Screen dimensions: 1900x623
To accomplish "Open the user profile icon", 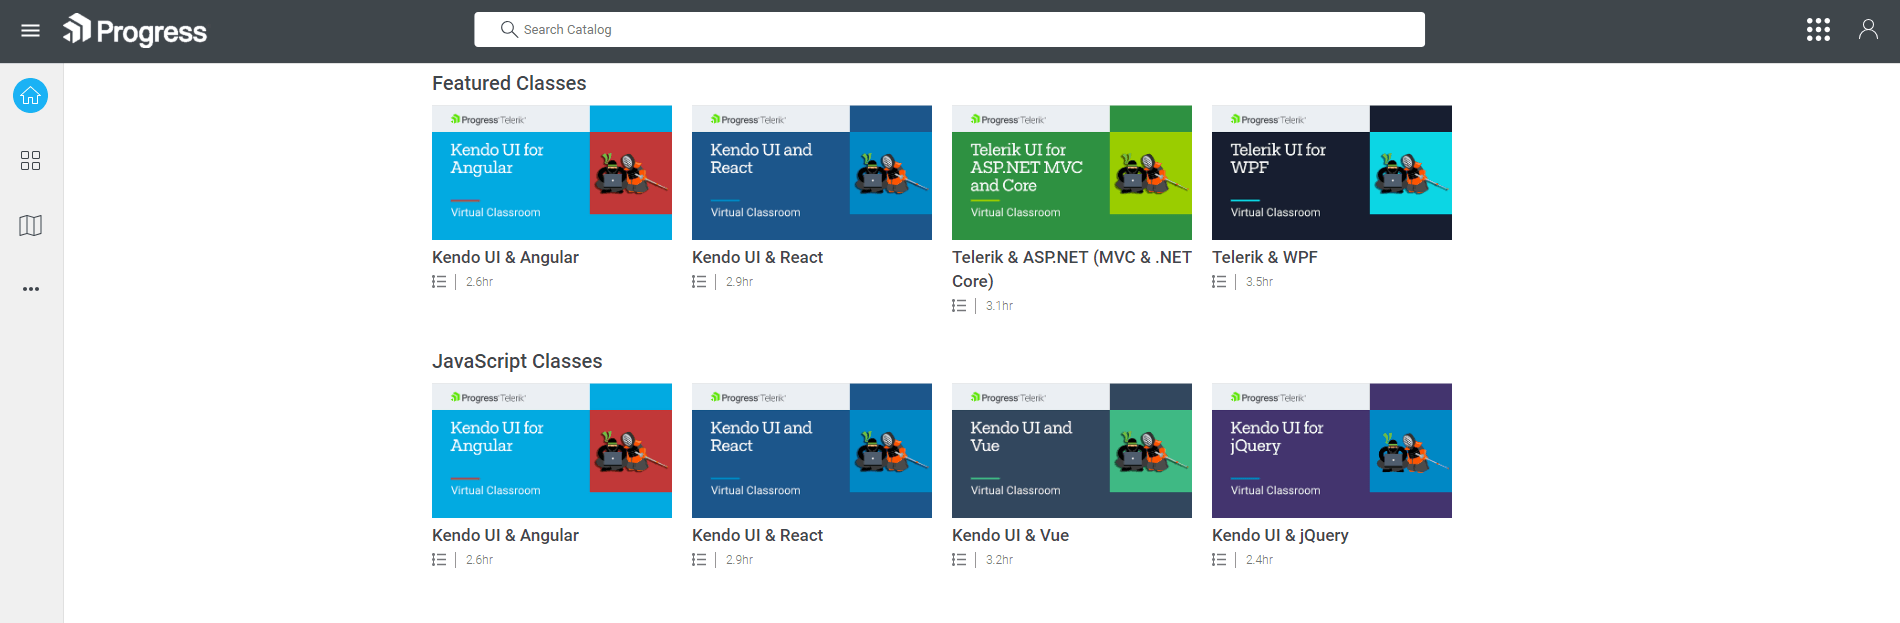I will [1868, 29].
